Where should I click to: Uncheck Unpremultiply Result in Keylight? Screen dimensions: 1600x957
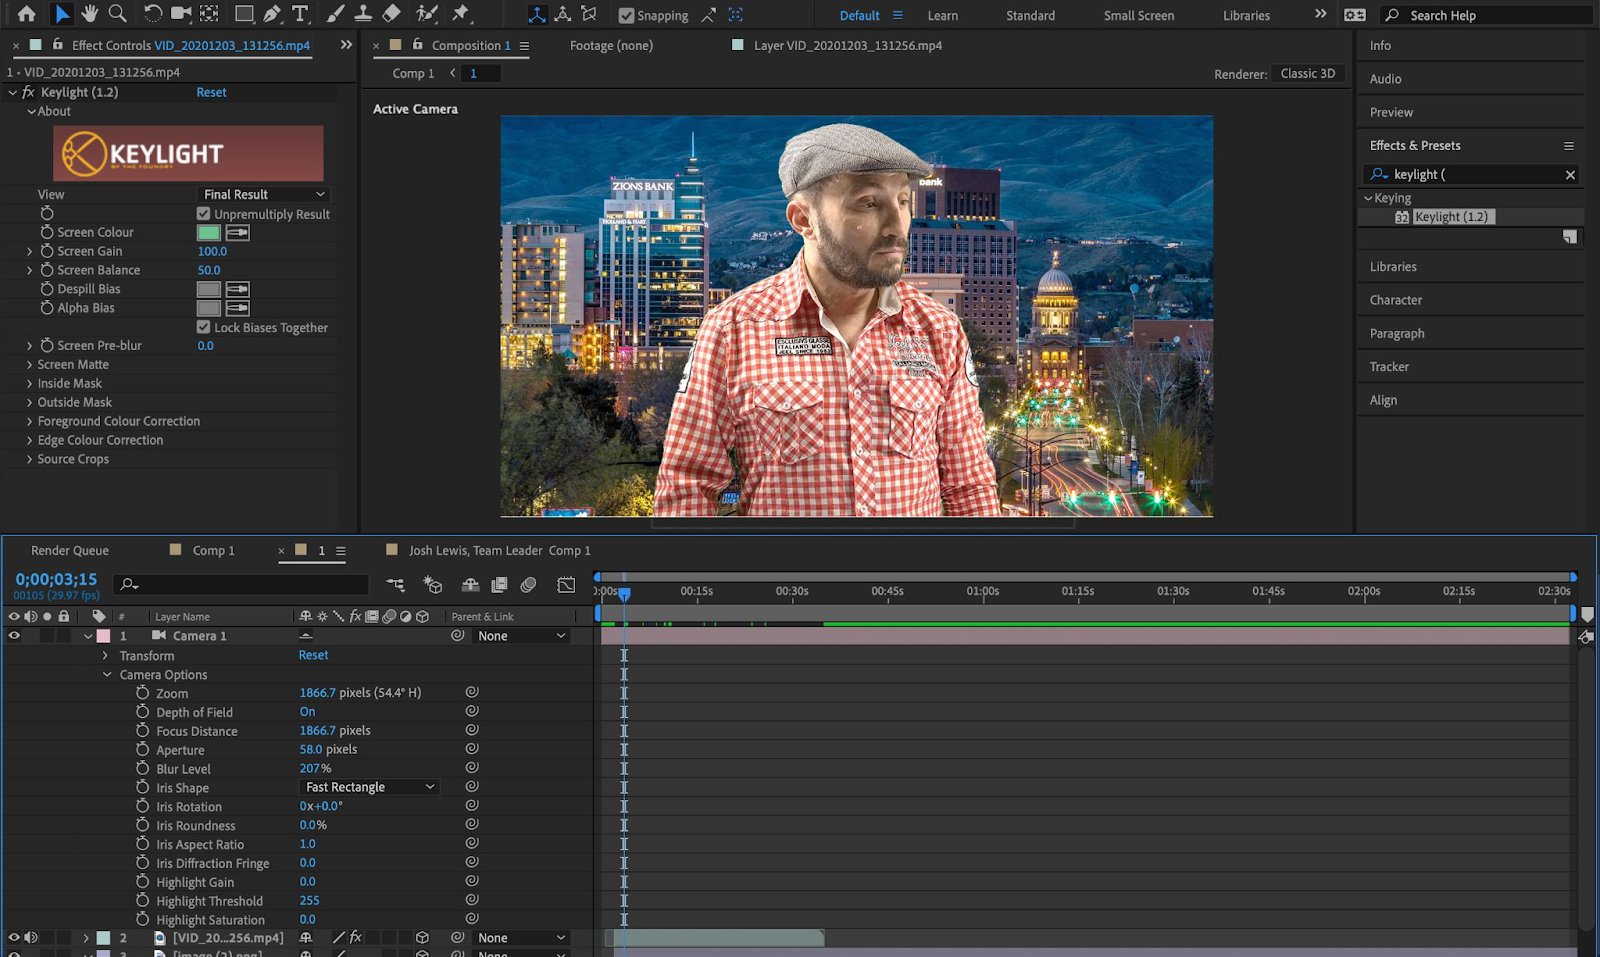pyautogui.click(x=203, y=213)
